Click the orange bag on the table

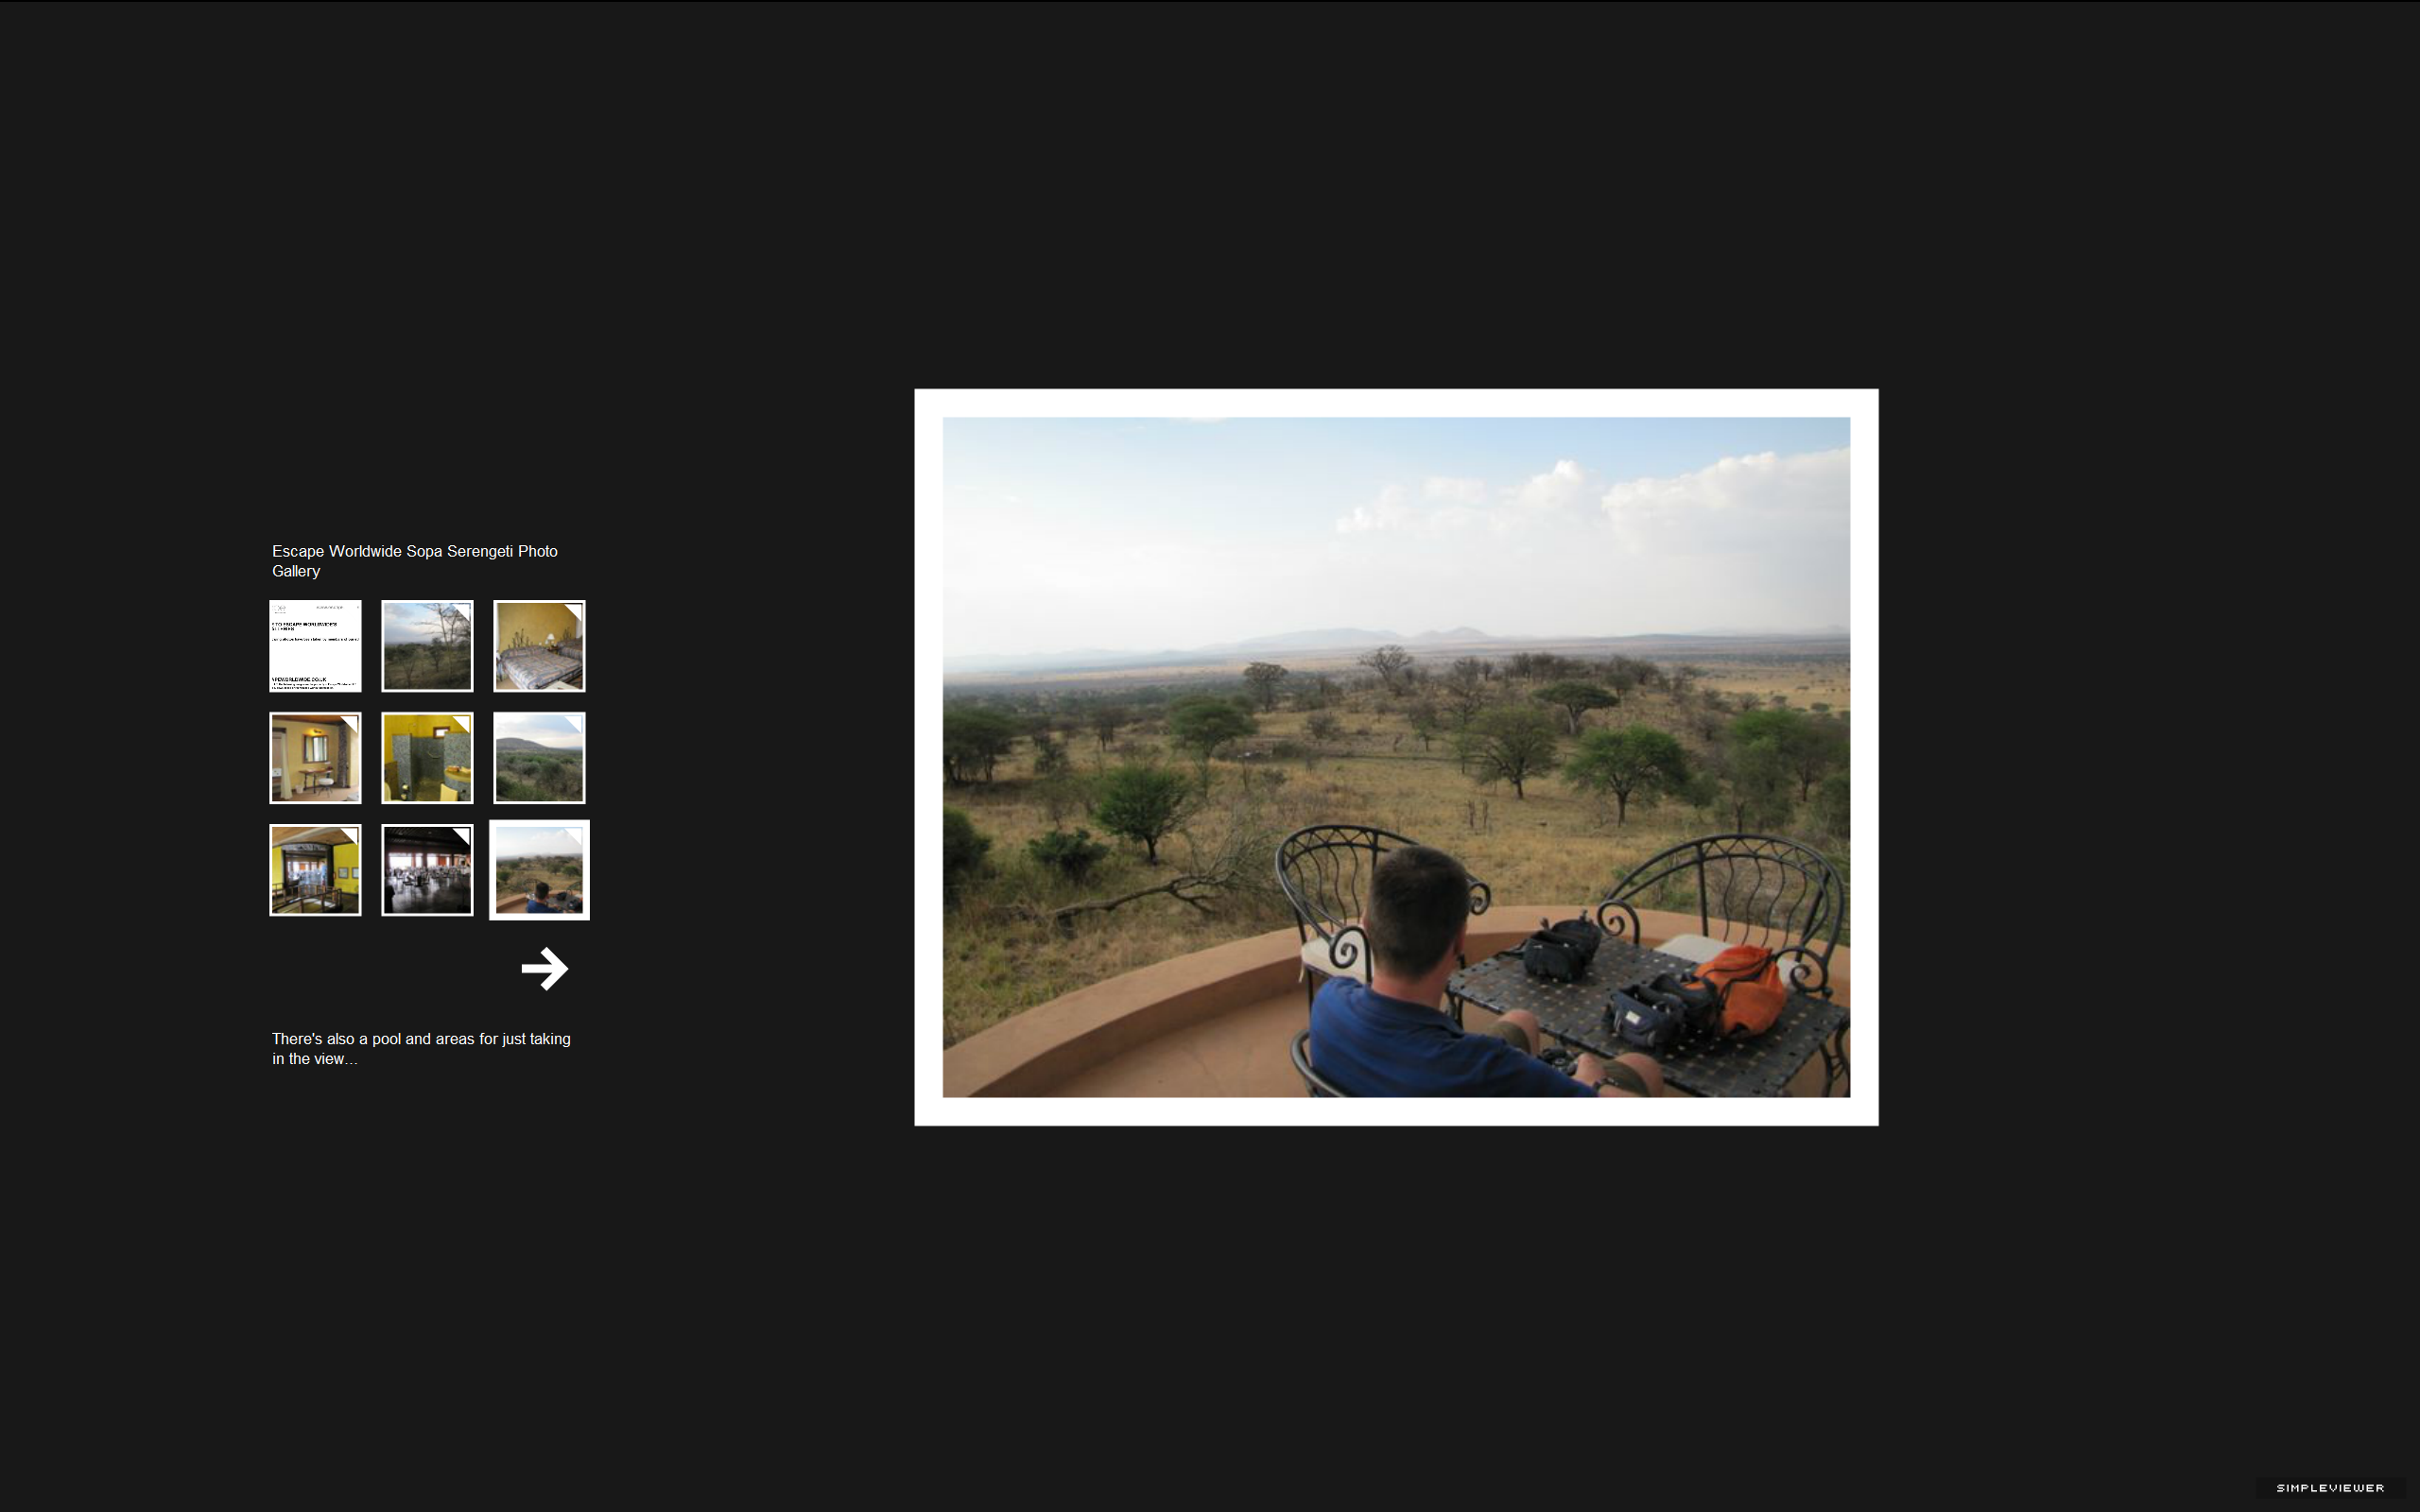point(1739,989)
